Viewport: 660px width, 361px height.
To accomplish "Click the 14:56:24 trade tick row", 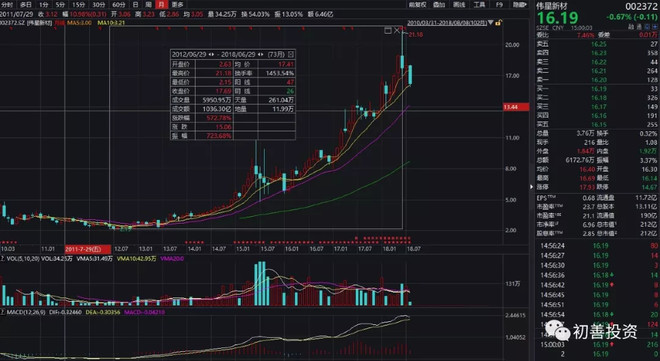I will [598, 246].
